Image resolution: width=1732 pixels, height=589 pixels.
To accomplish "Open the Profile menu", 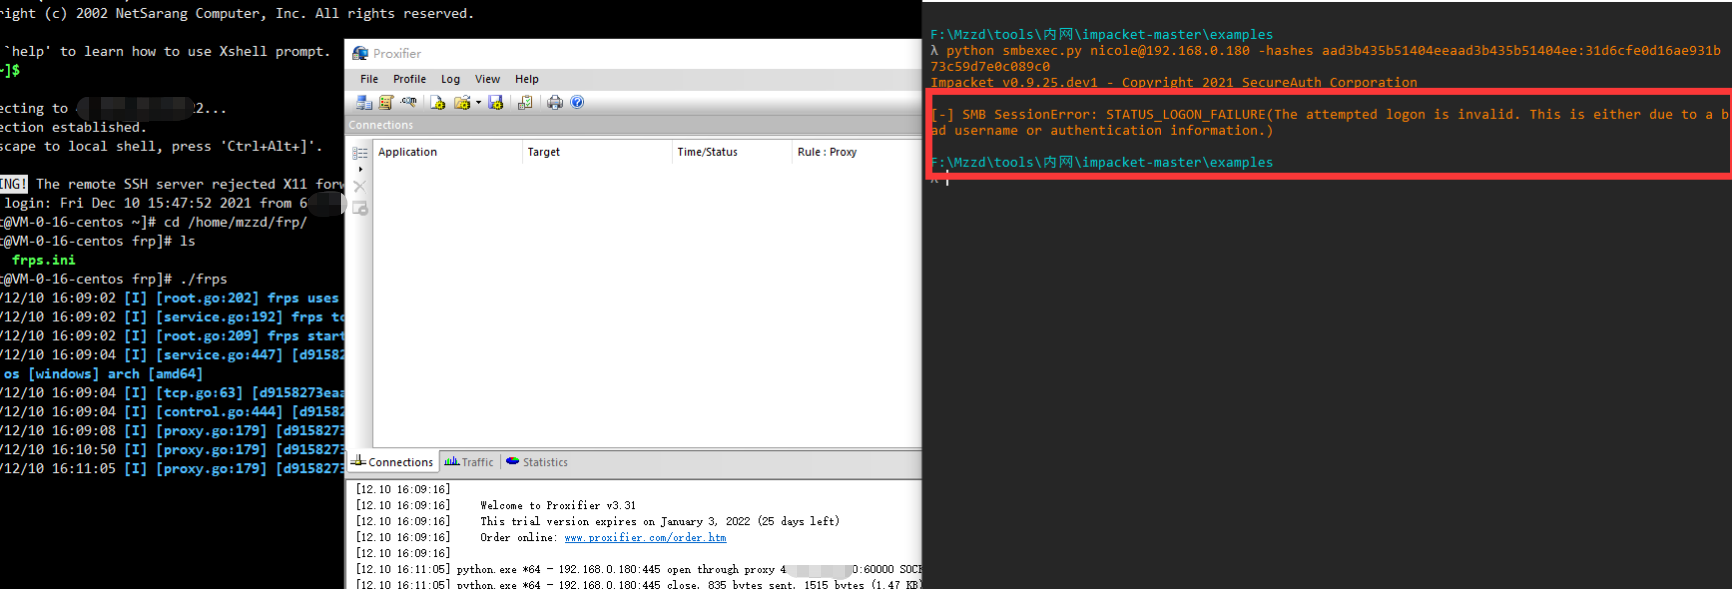I will point(409,79).
